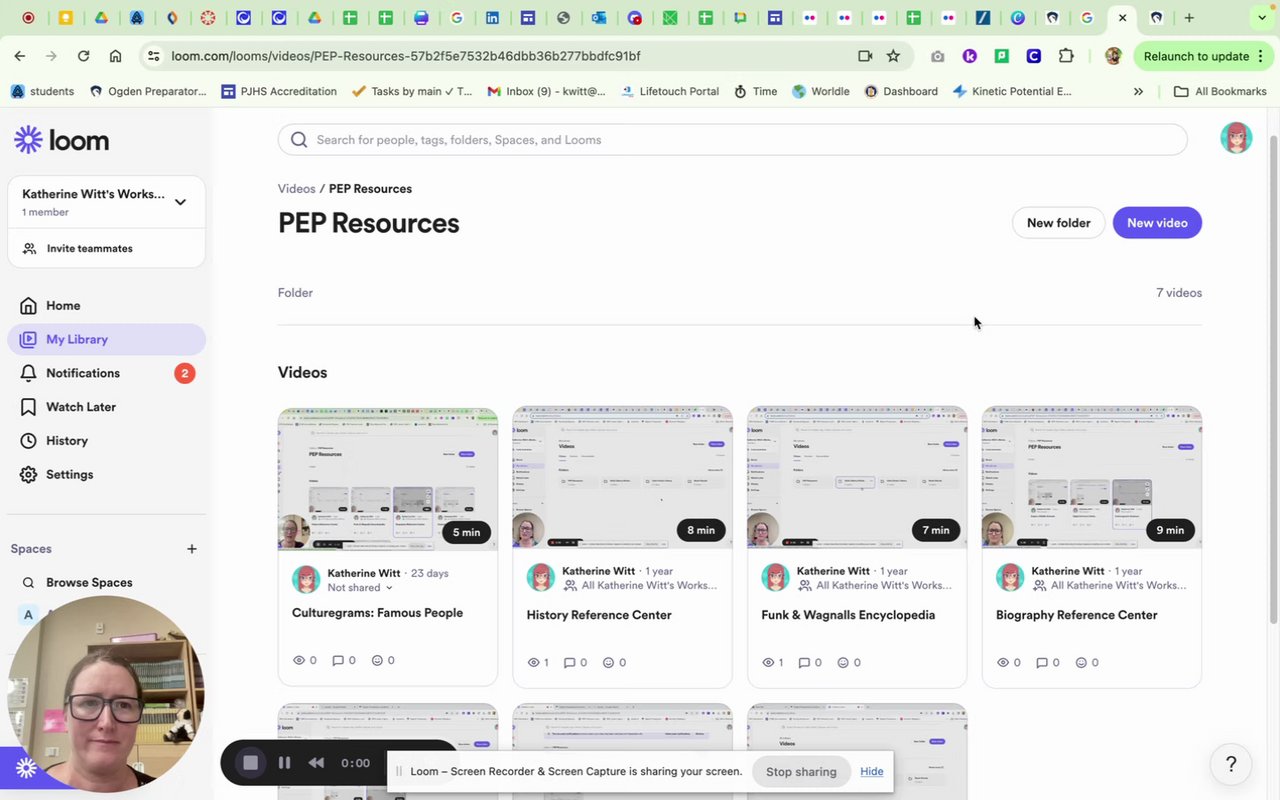Open Funk & Wagnalls Encyclopedia thumbnail
1280x800 pixels.
pyautogui.click(x=857, y=477)
